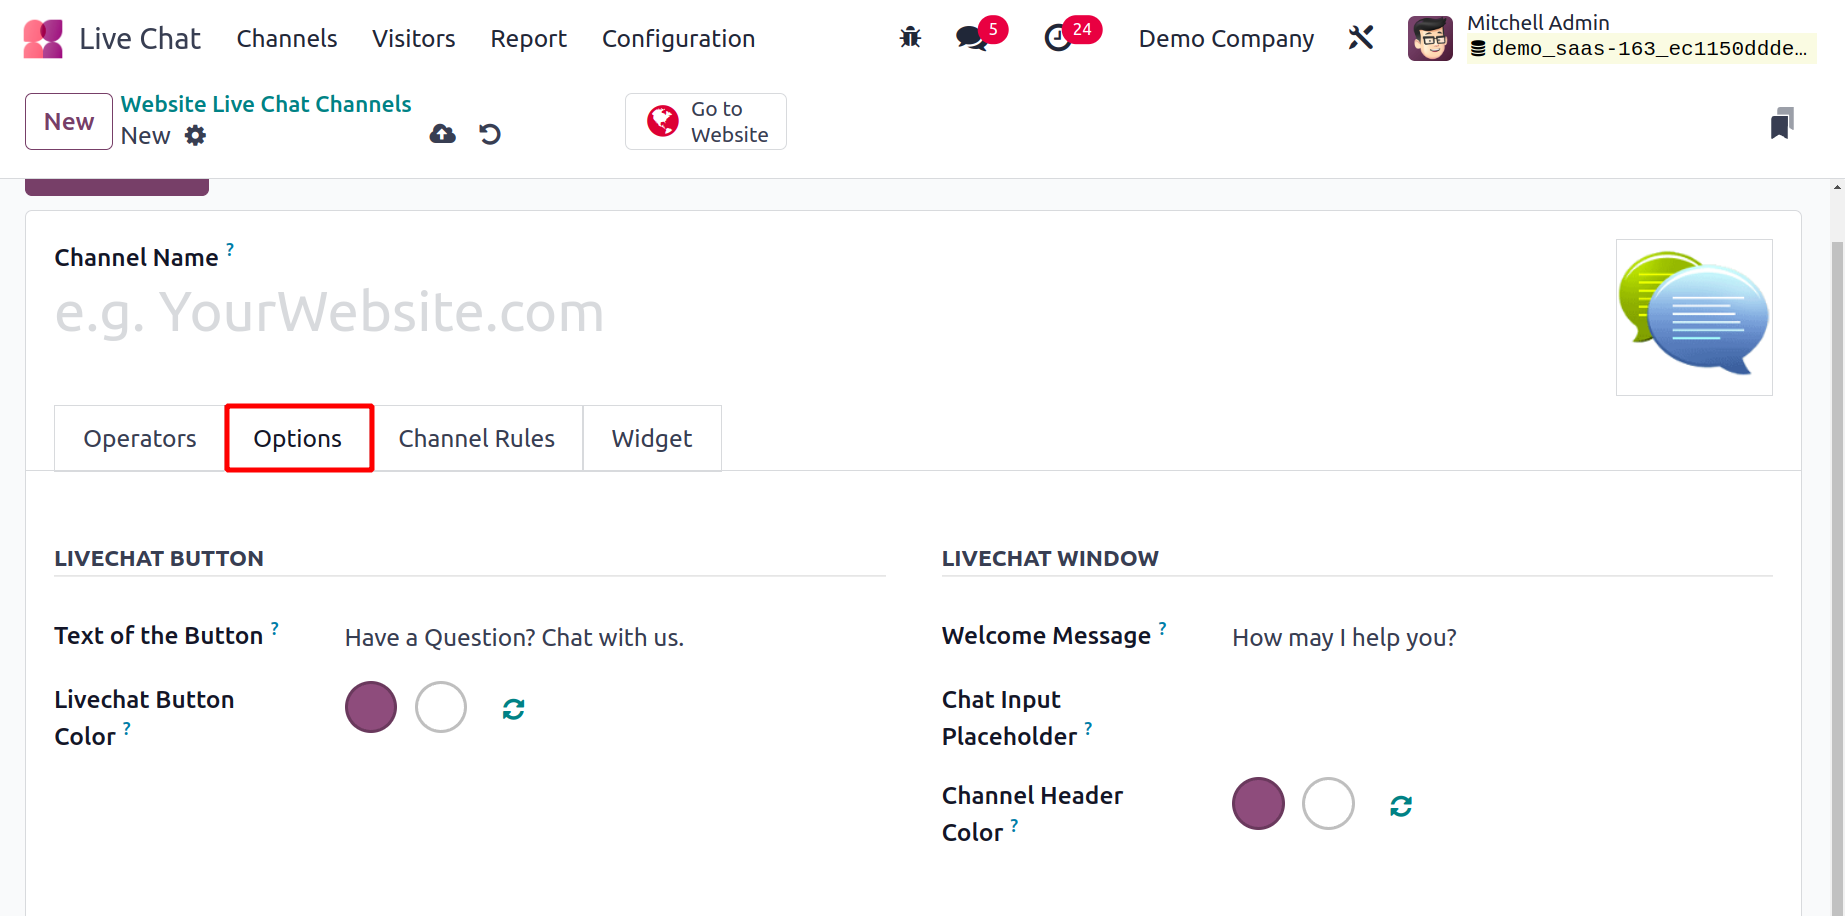Reset the Channel Header Color with refresh icon

tap(1401, 806)
